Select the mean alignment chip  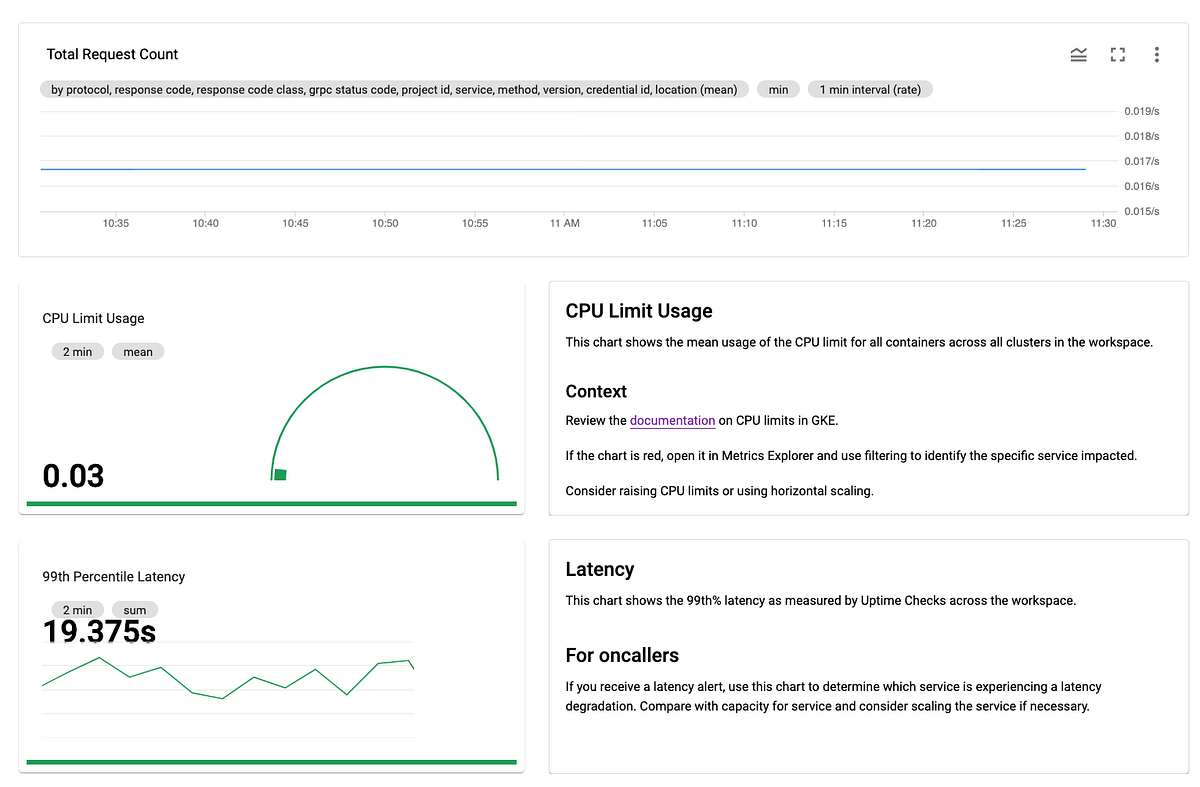pyautogui.click(x=138, y=351)
